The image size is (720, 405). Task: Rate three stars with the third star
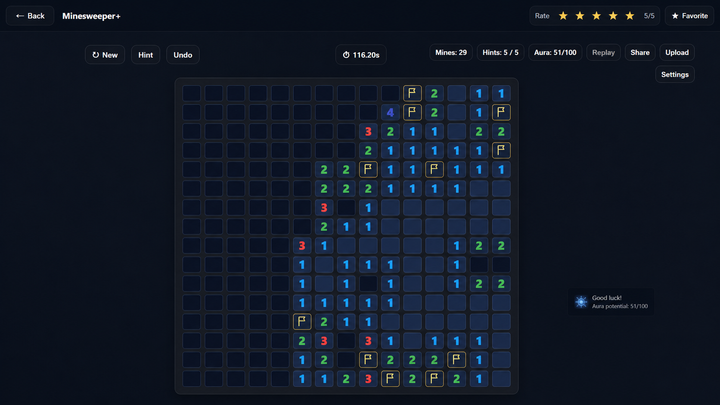click(x=596, y=16)
